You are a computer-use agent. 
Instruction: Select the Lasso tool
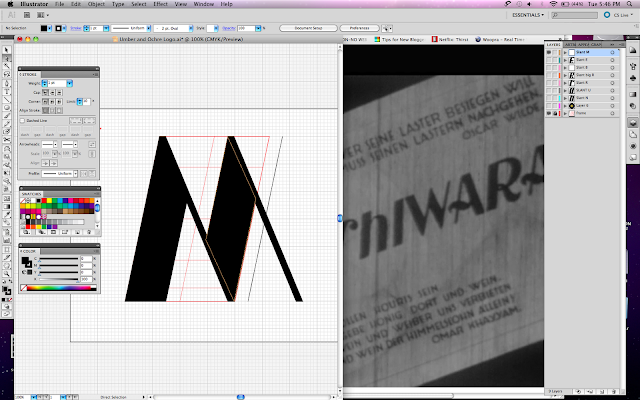click(7, 74)
